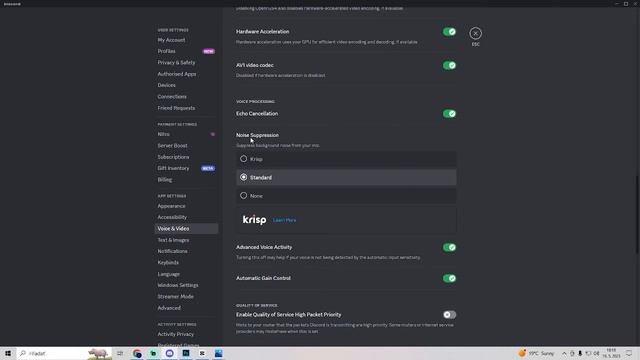Open volume control in system tray
Image resolution: width=640 pixels, height=360 pixels.
596,353
